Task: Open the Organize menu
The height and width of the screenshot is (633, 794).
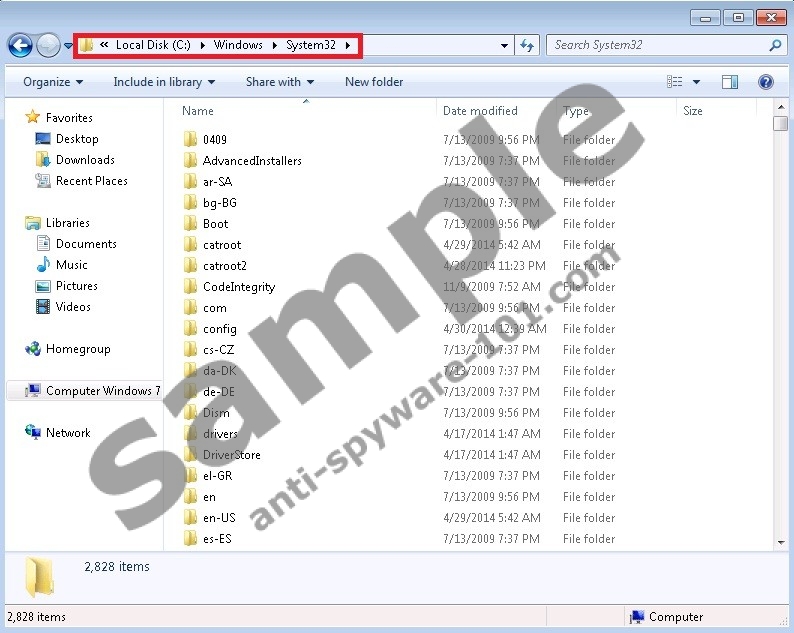Action: [53, 82]
